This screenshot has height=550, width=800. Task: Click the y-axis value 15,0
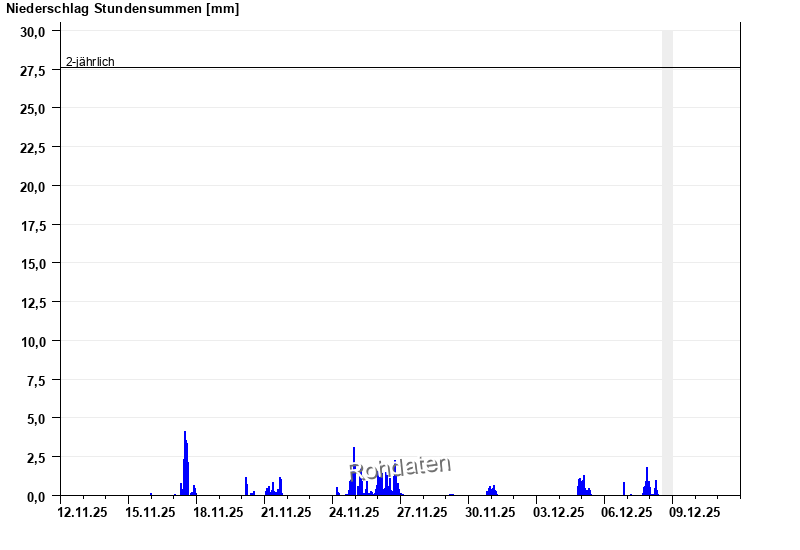point(33,264)
